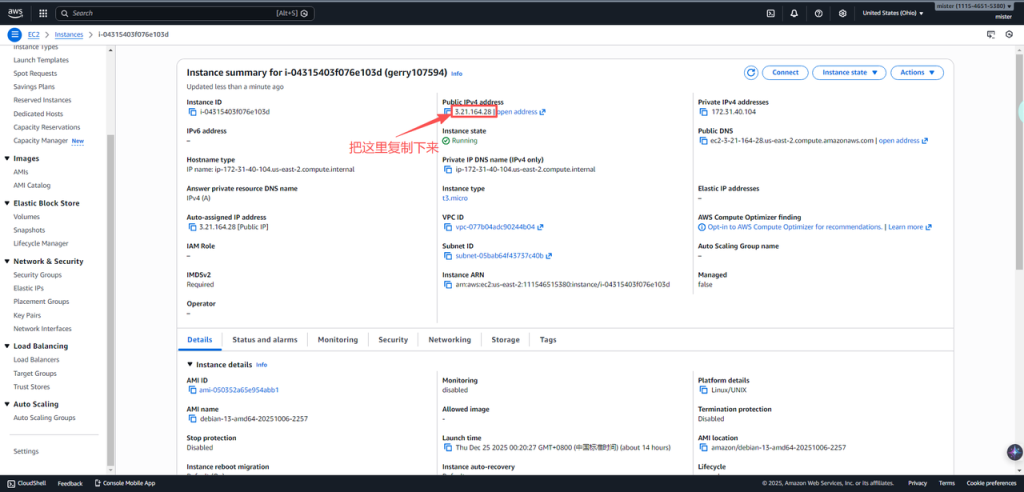The width and height of the screenshot is (1024, 492).
Task: Go to Instances breadcrumb
Action: 69,35
